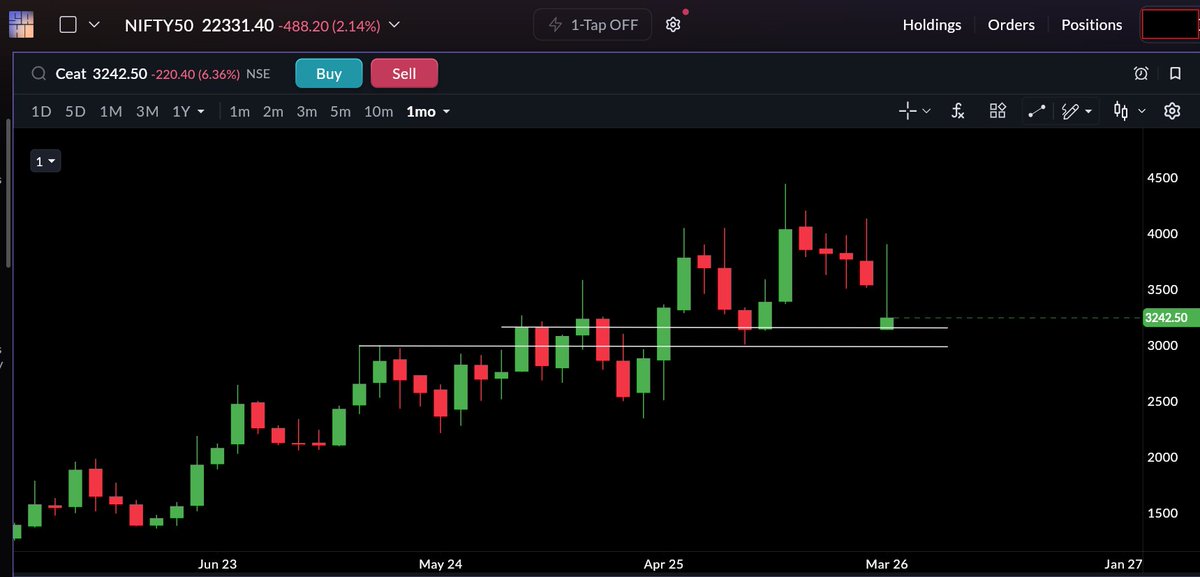Screen dimensions: 1200x577
Task: Open the app logo home icon
Action: (x=20, y=24)
